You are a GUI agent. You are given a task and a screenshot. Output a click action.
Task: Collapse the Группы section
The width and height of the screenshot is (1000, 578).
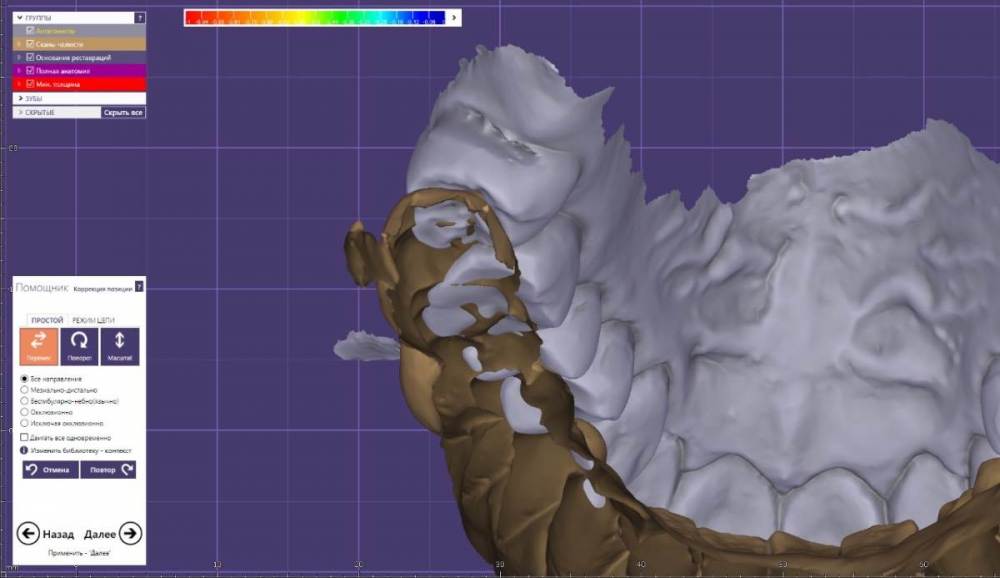click(x=19, y=18)
